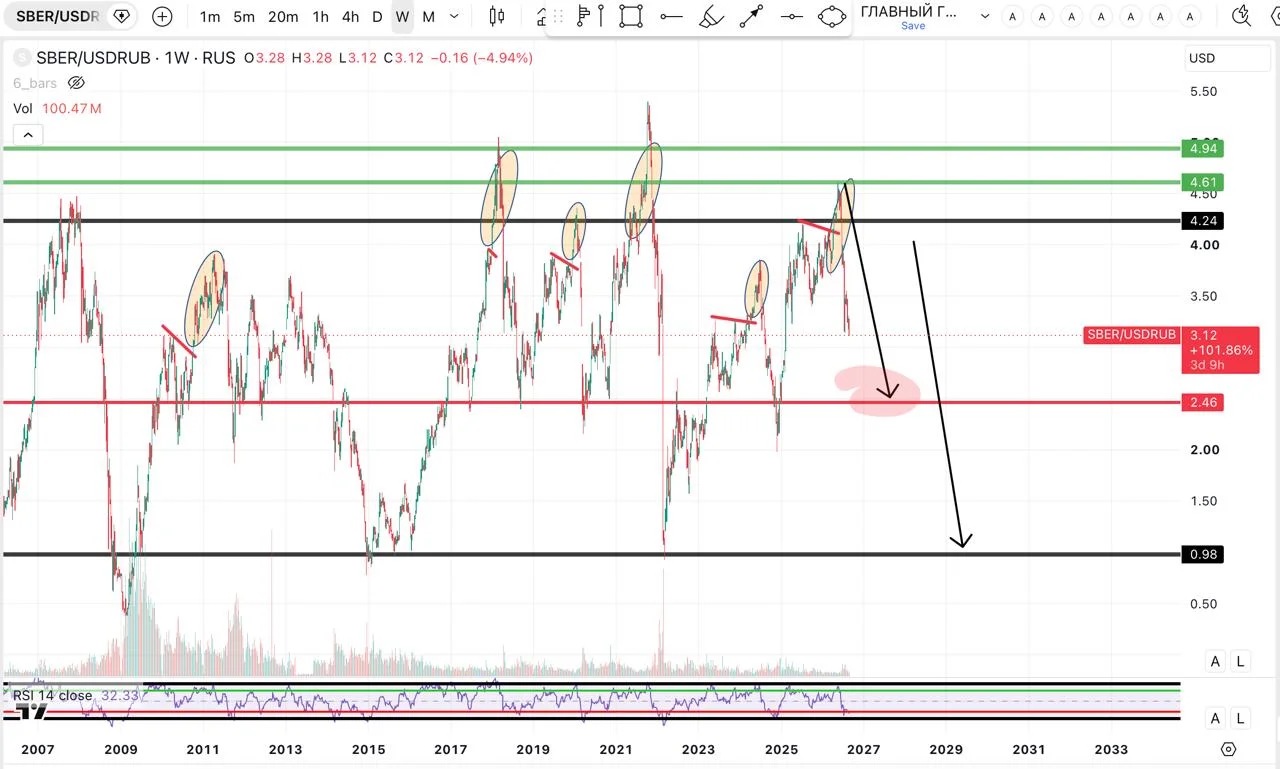Select the weekly W interval
Viewport: 1280px width, 769px height.
tap(402, 16)
